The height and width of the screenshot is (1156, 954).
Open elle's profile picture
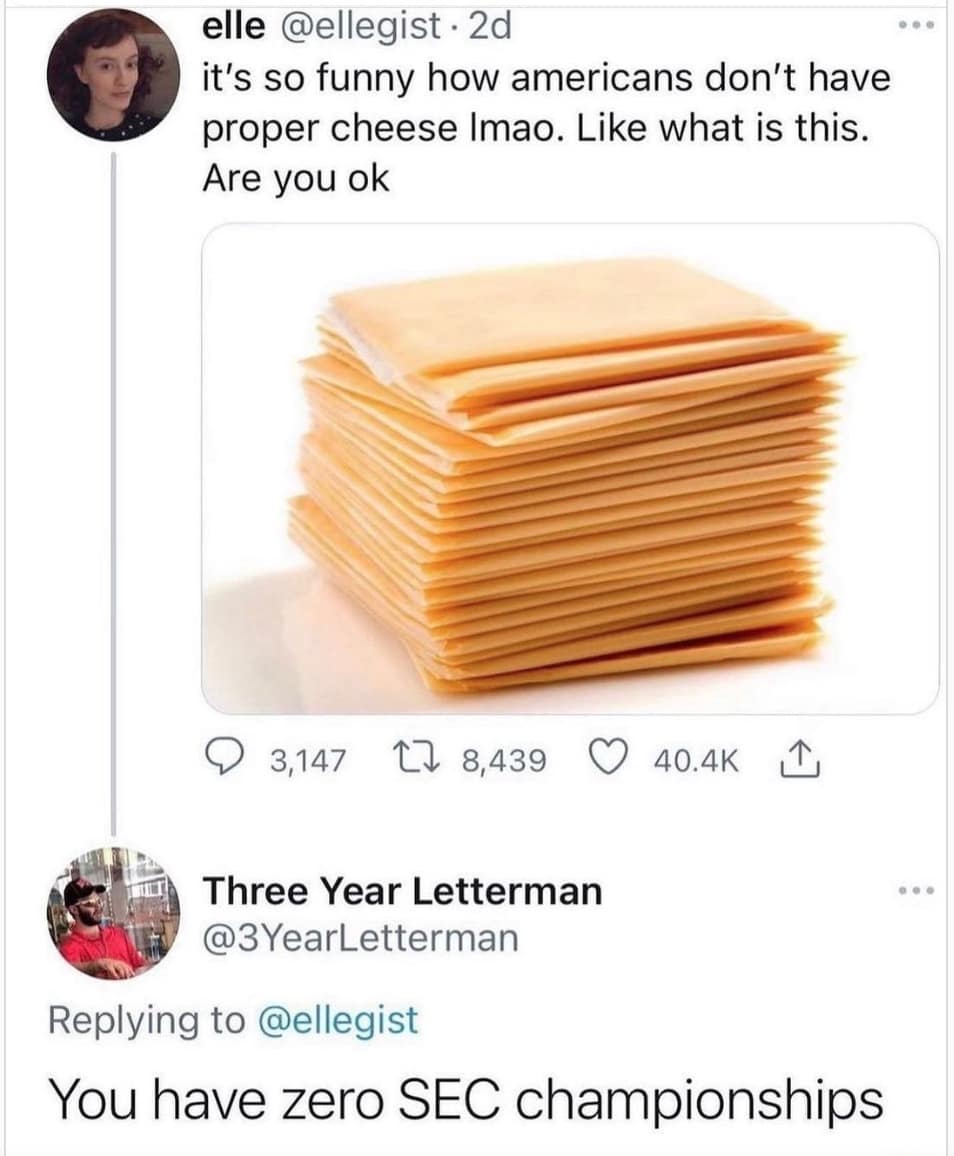pos(113,75)
